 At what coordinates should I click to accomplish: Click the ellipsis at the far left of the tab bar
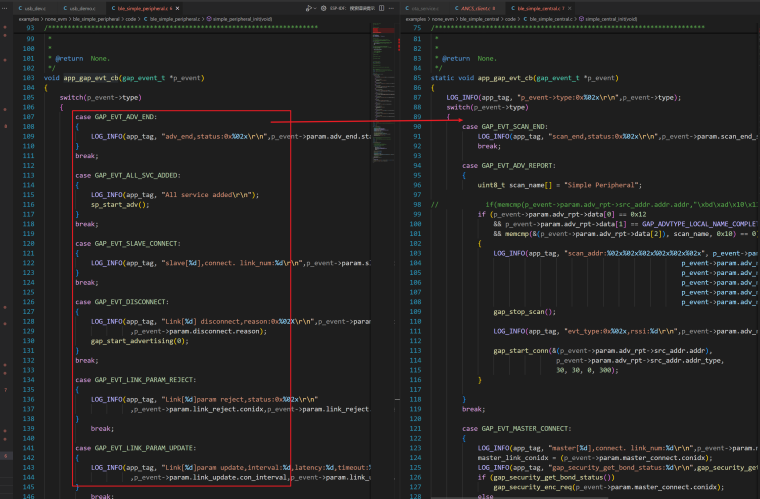5,8
